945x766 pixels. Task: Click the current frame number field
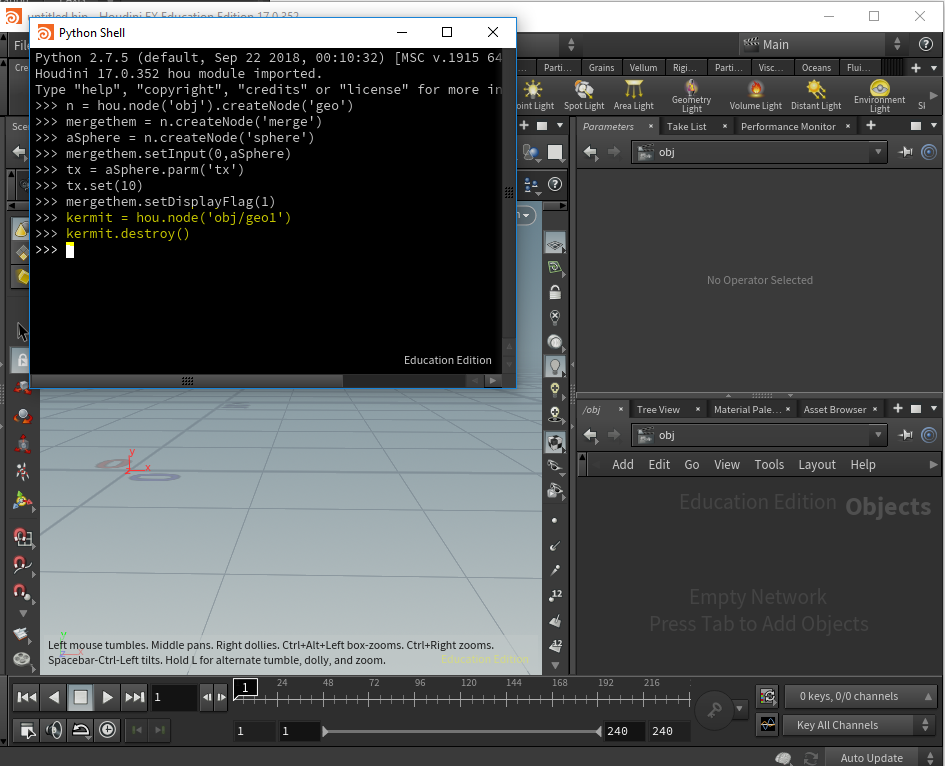click(173, 697)
